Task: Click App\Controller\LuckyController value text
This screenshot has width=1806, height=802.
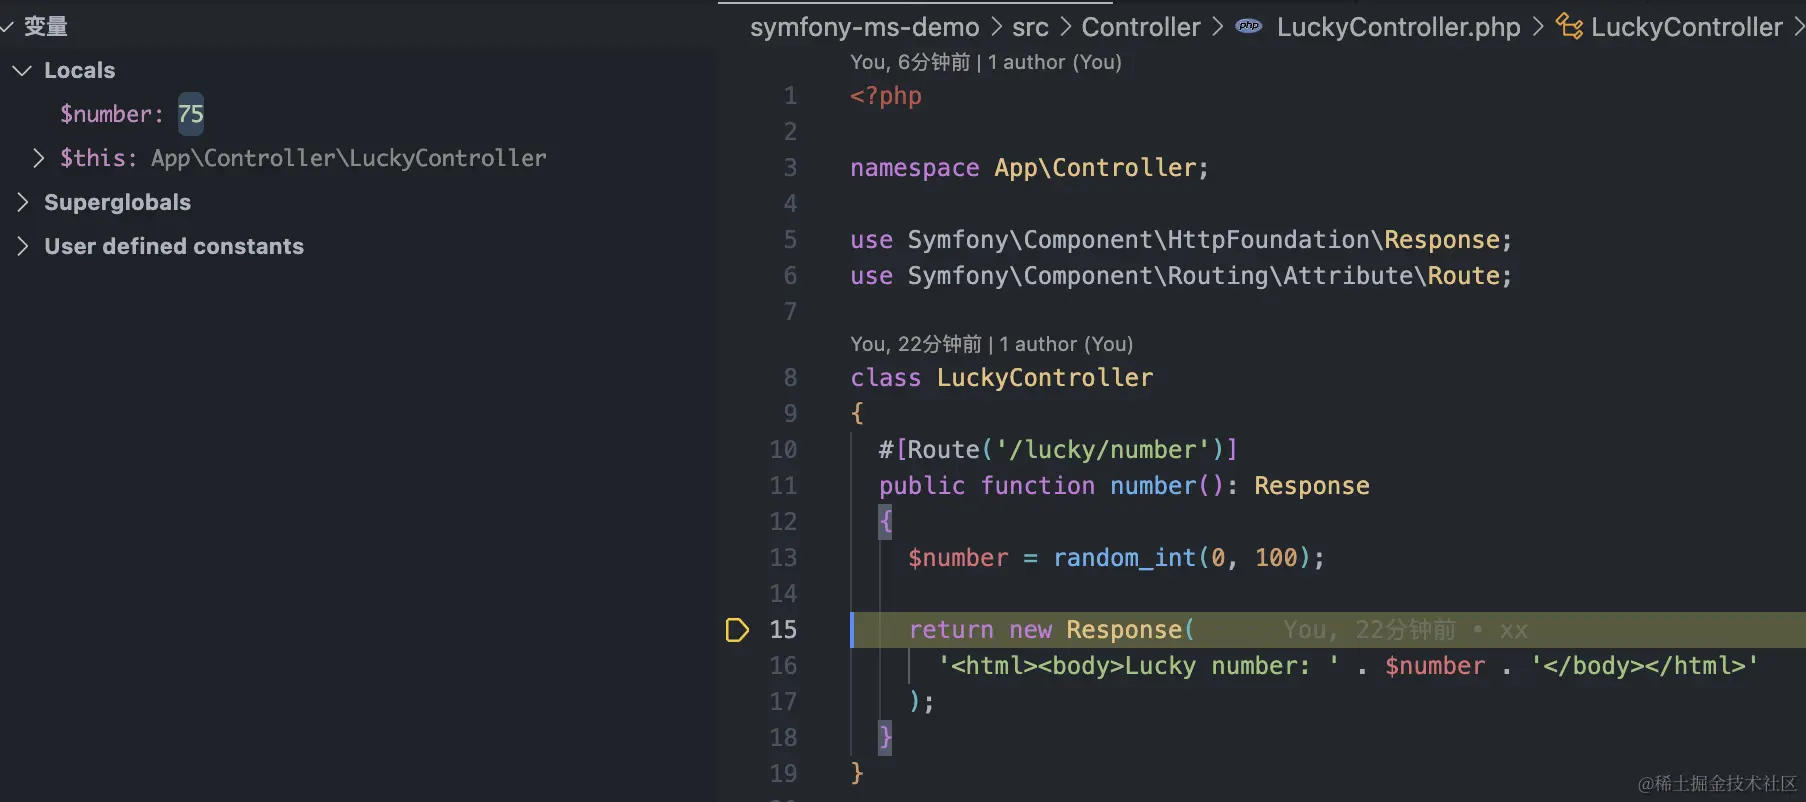Action: pos(349,158)
